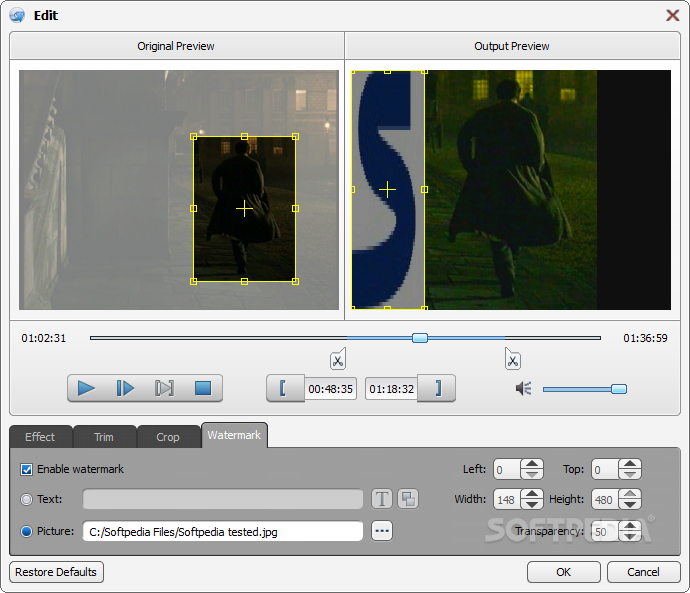This screenshot has width=690, height=593.
Task: Decrease the Height value with down arrow
Action: click(x=630, y=504)
